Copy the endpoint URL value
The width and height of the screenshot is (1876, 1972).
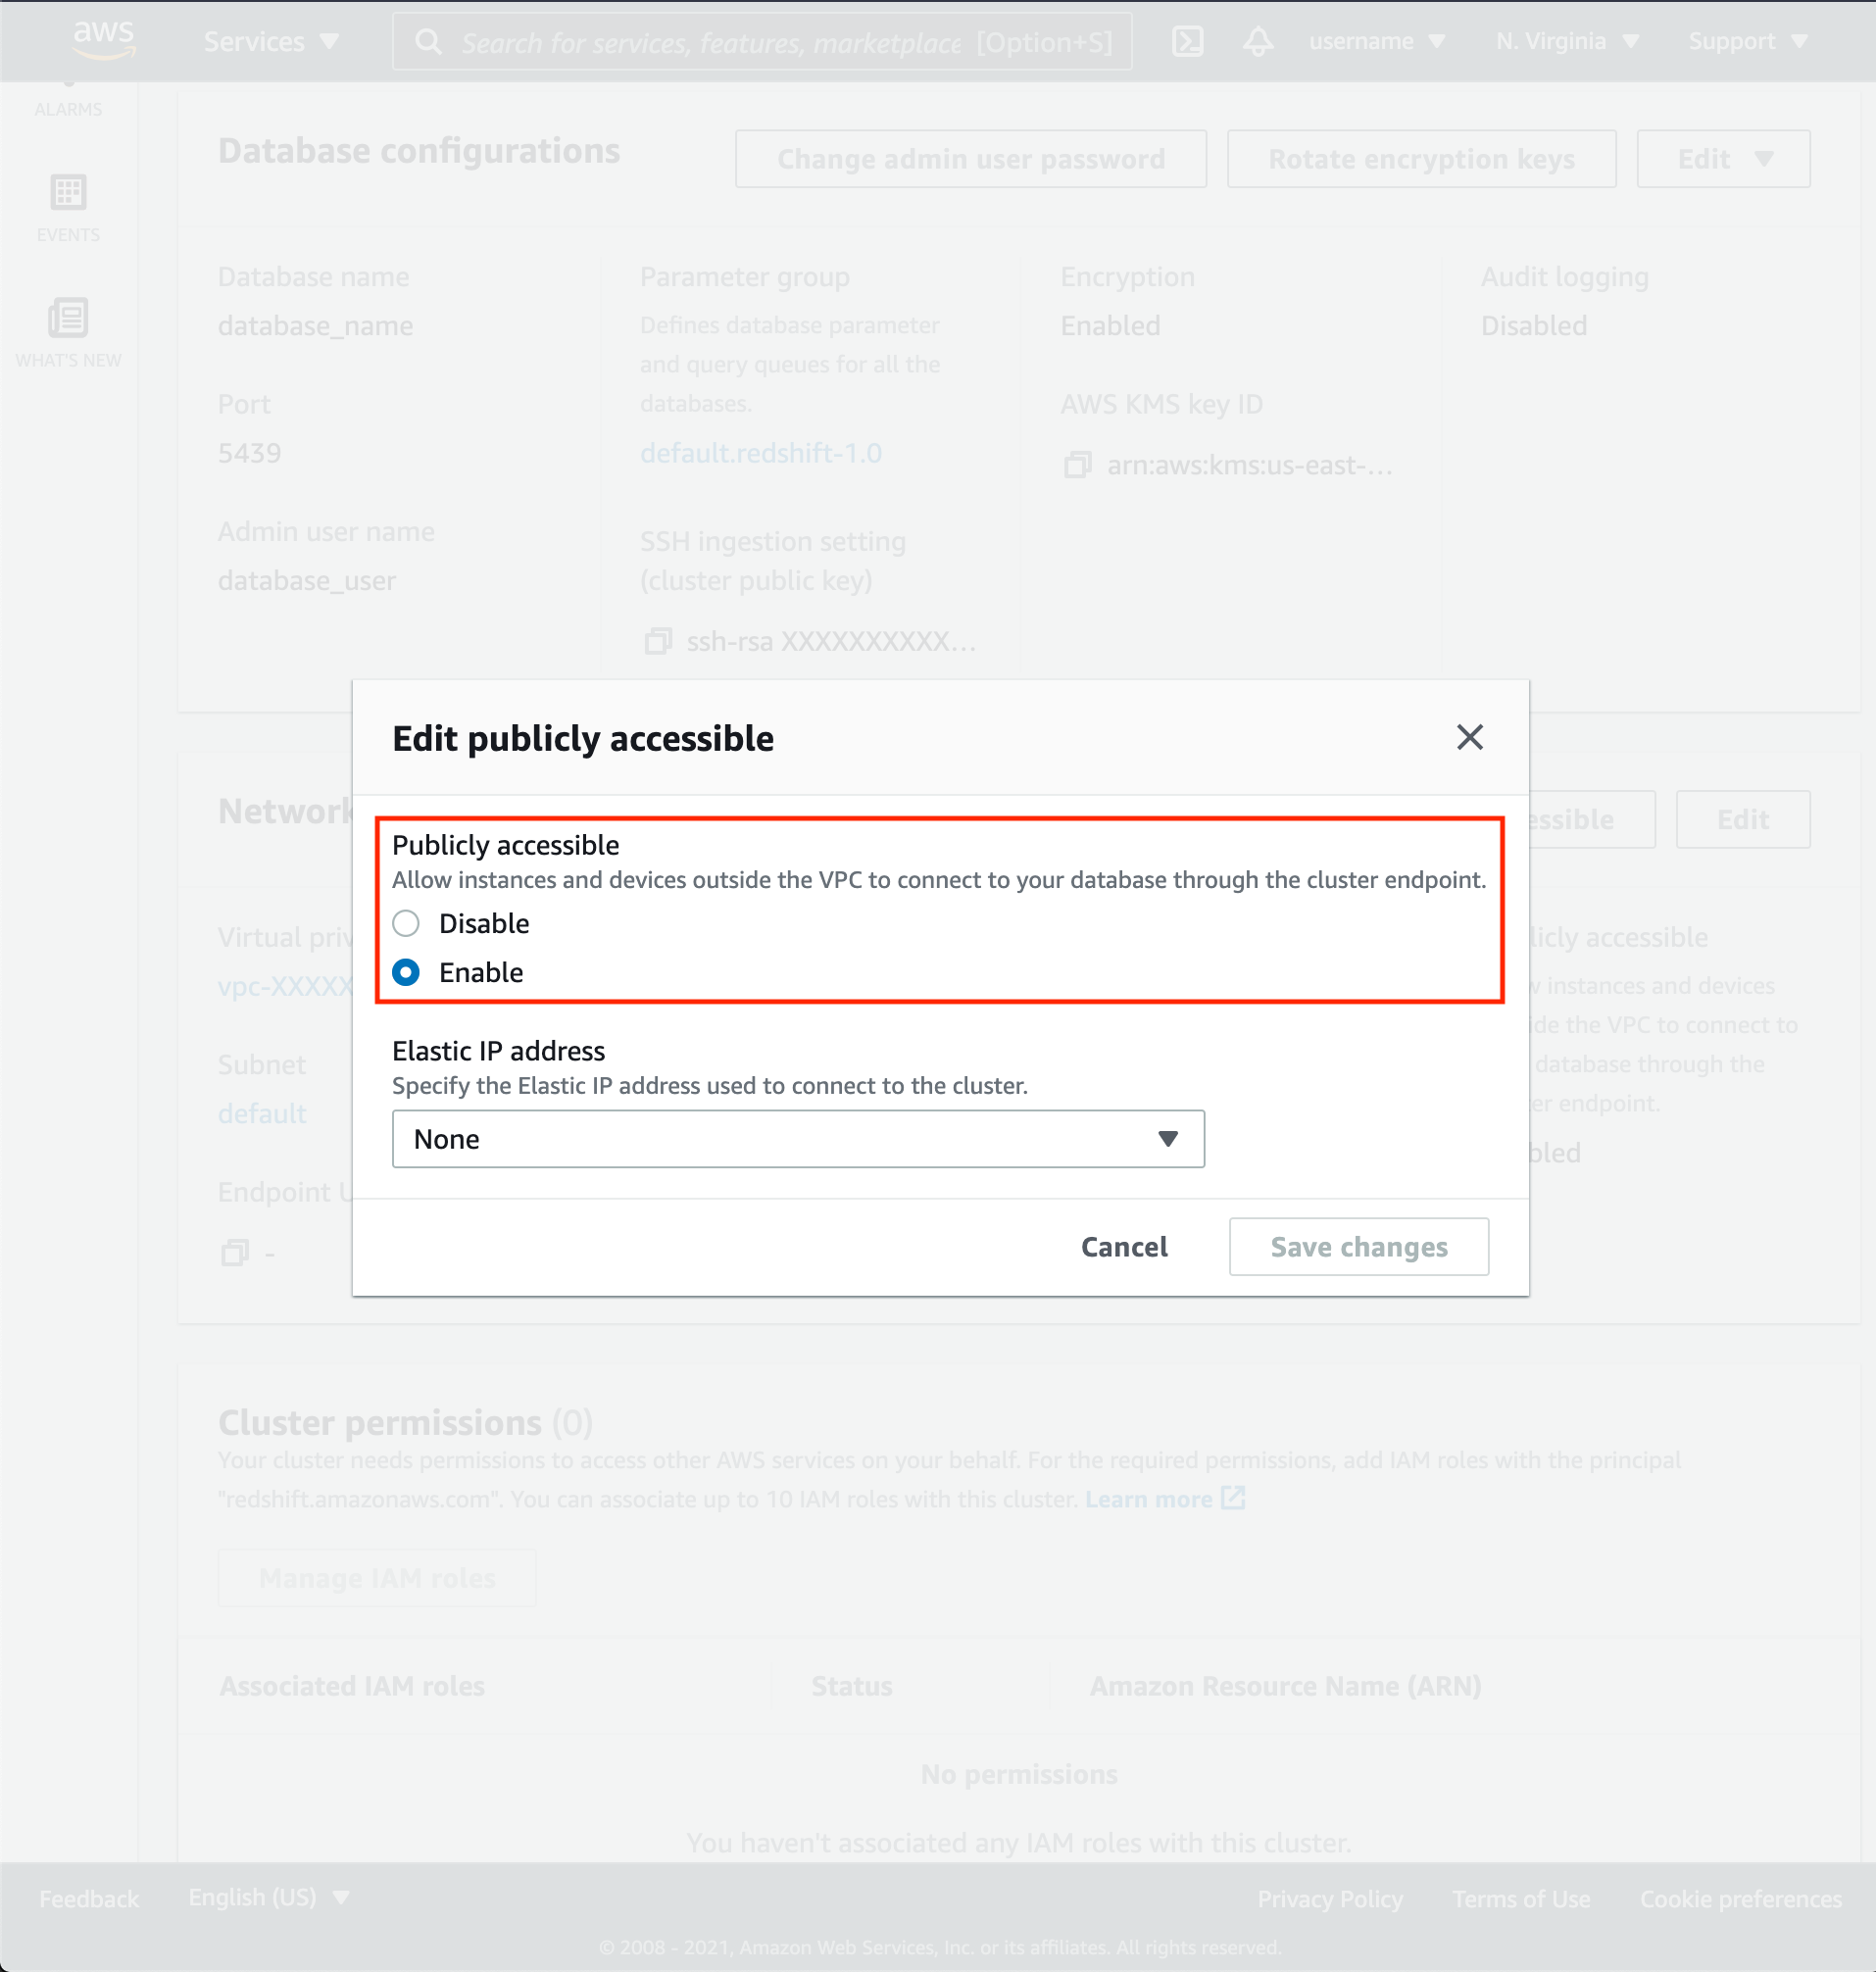click(x=235, y=1252)
